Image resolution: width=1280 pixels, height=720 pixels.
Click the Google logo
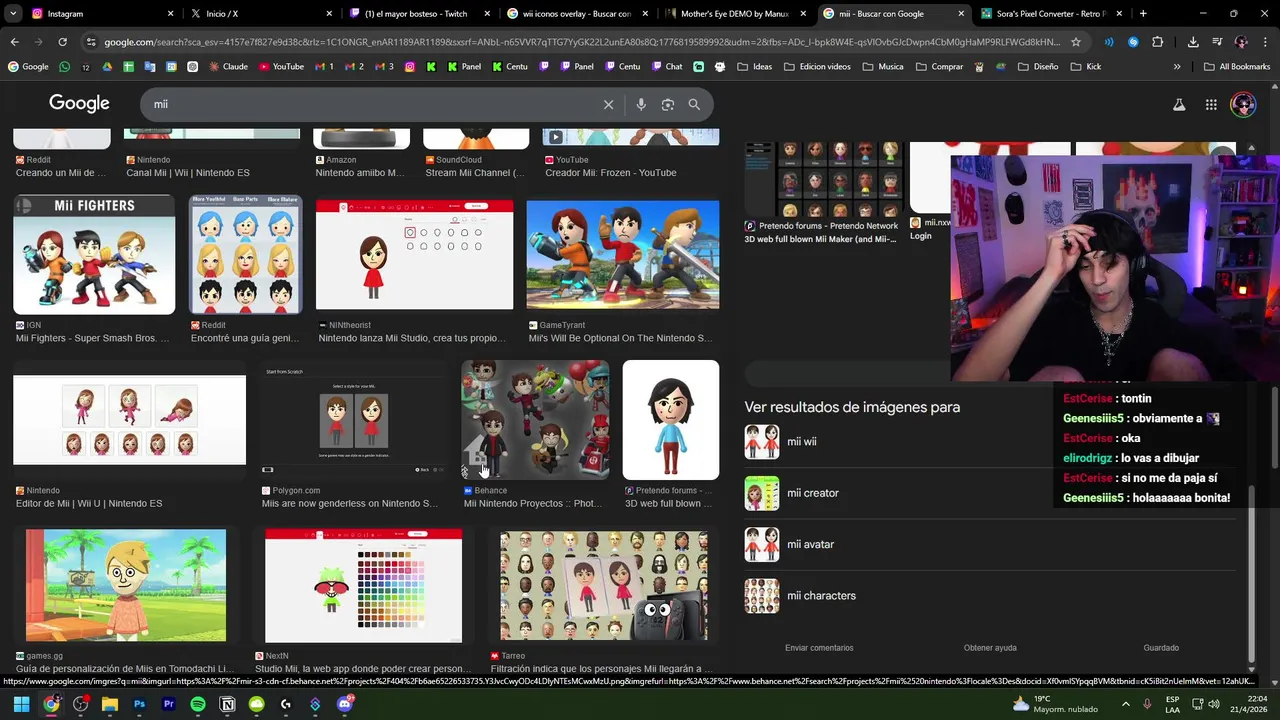(79, 104)
